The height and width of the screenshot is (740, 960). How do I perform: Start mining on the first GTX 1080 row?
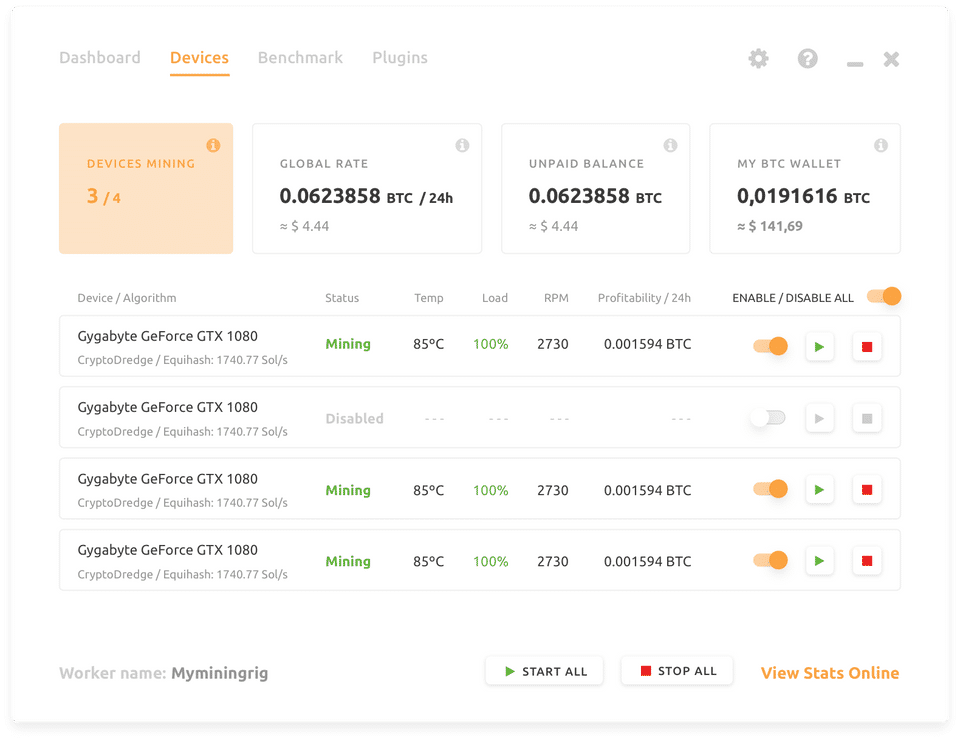819,347
